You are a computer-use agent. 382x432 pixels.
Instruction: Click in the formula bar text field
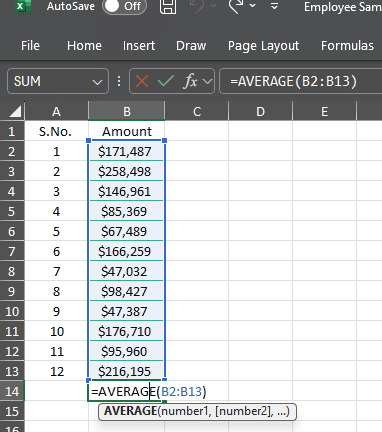301,81
